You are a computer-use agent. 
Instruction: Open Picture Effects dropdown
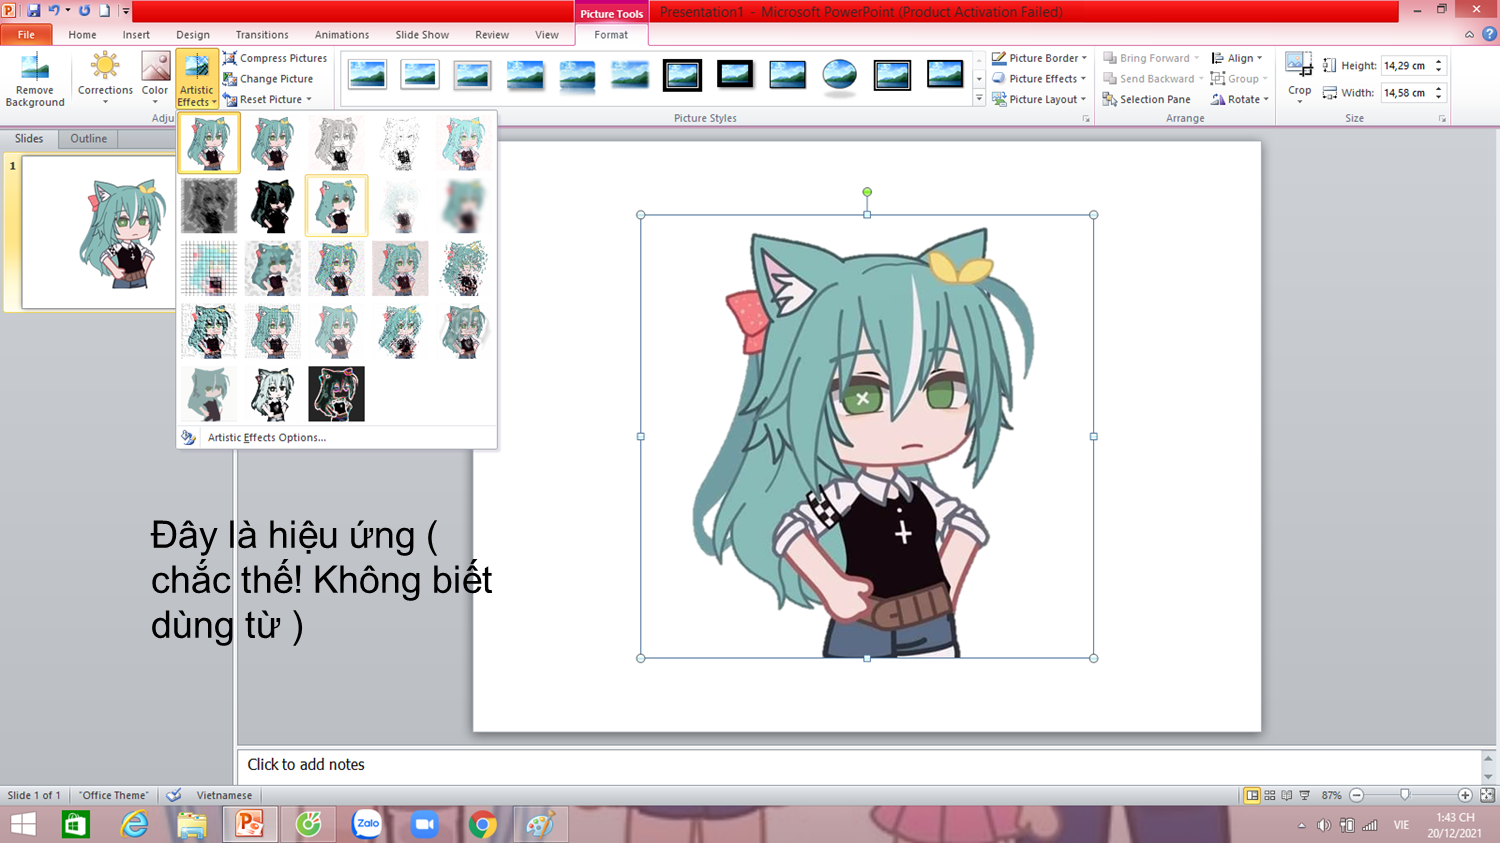click(1040, 79)
